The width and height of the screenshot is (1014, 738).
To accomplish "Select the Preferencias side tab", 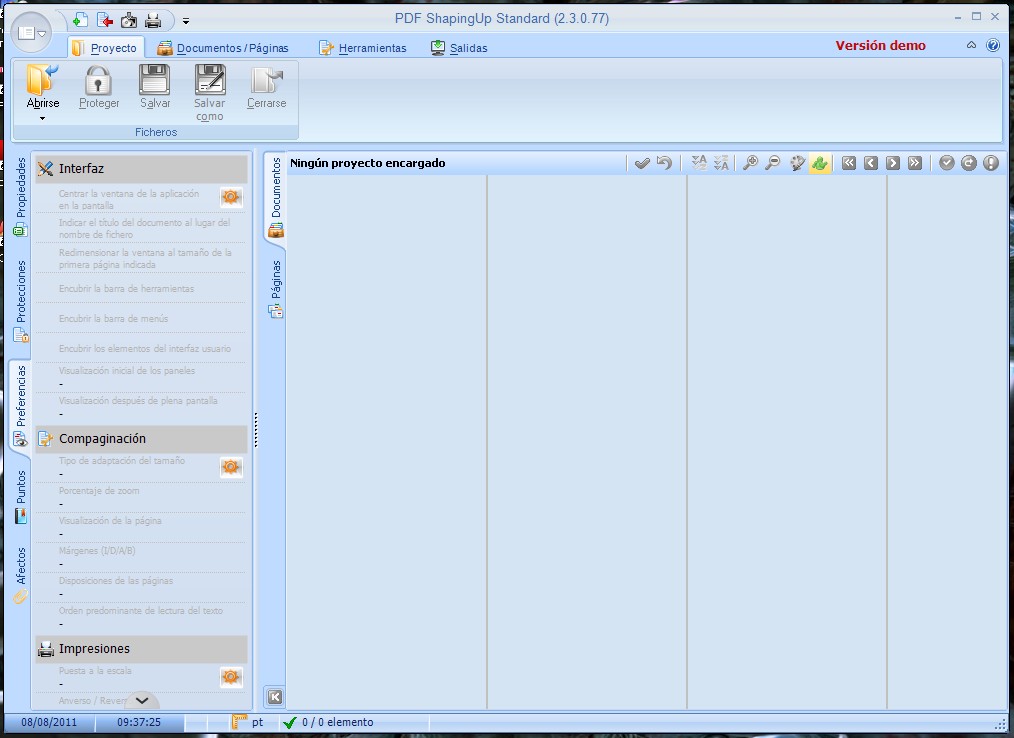I will (x=21, y=406).
